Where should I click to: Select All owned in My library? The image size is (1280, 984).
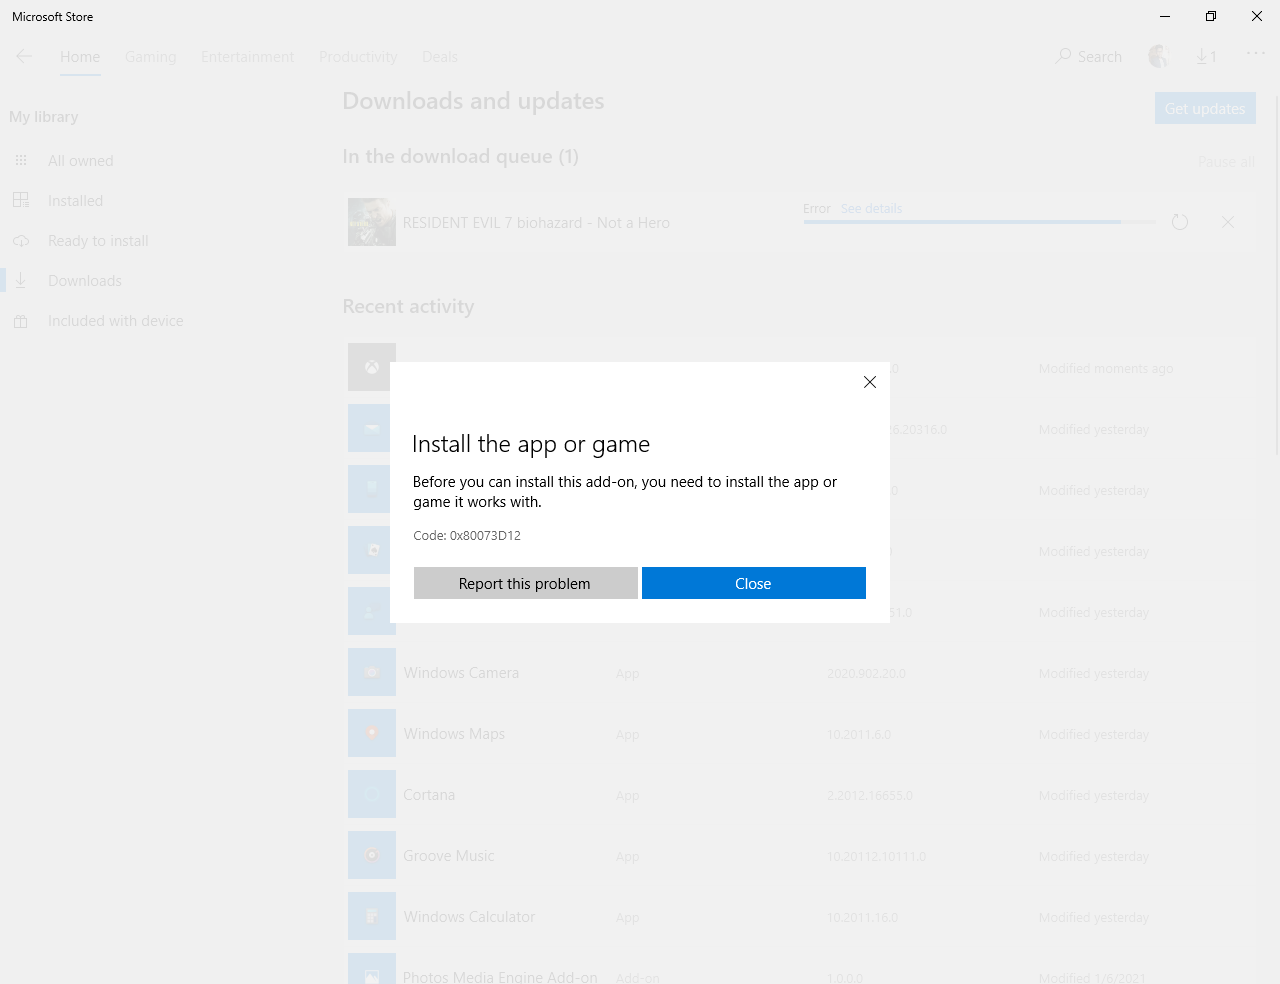[80, 161]
